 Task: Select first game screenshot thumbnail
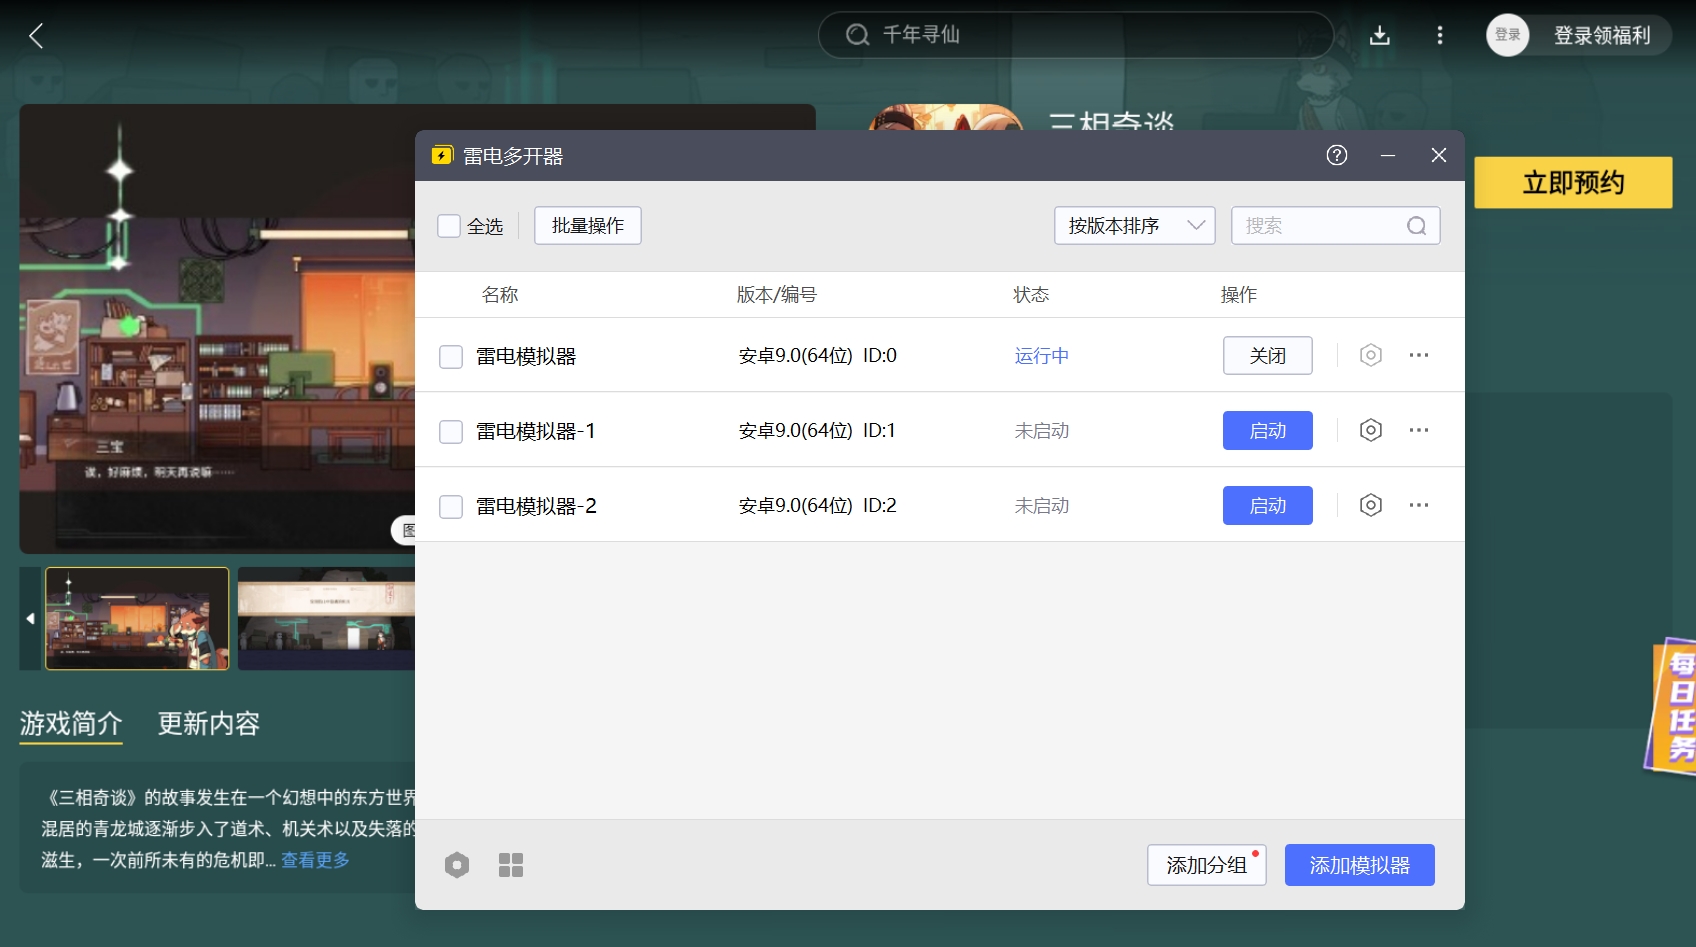click(x=137, y=619)
